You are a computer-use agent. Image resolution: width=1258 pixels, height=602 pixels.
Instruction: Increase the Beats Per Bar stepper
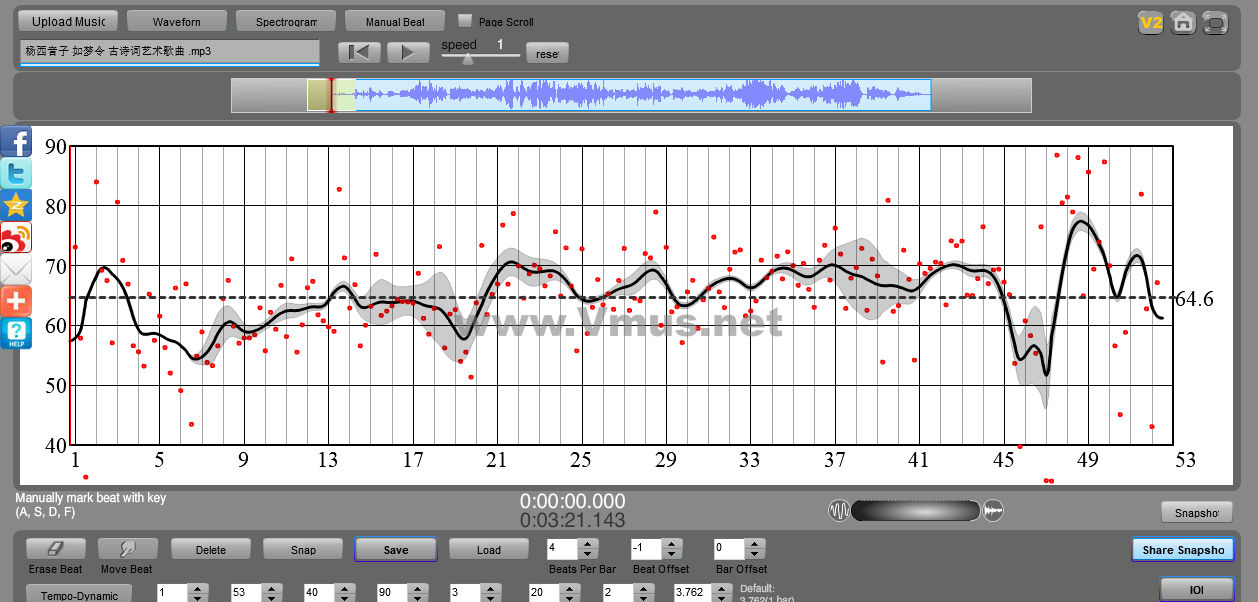(x=587, y=544)
